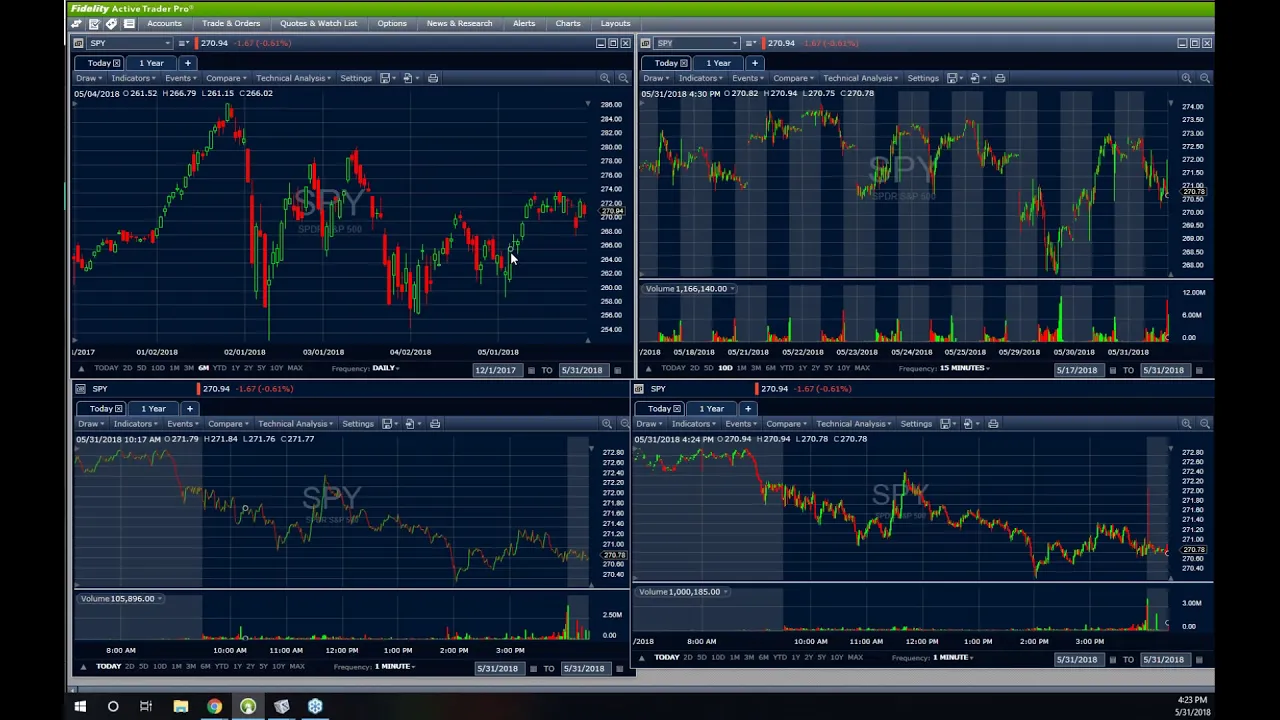The height and width of the screenshot is (720, 1280).
Task: Click the list icon beside the Accounts menu
Action: (x=129, y=23)
